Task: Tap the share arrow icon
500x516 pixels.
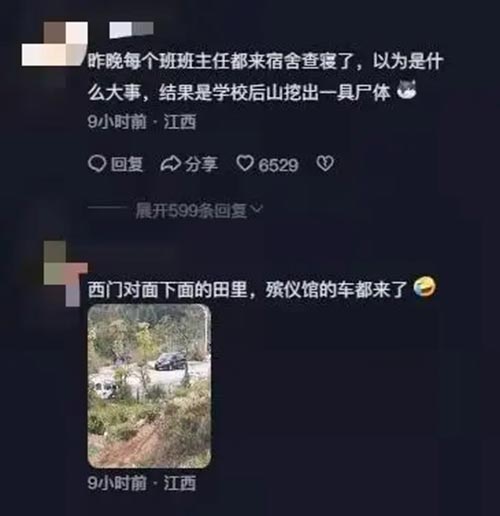Action: (171, 164)
